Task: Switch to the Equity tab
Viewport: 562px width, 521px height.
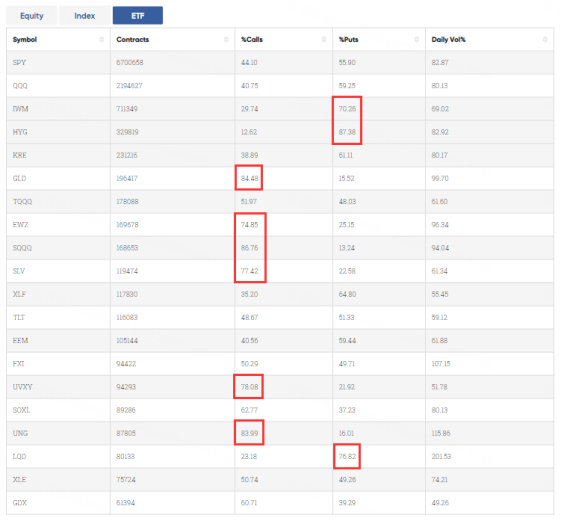Action: [32, 16]
